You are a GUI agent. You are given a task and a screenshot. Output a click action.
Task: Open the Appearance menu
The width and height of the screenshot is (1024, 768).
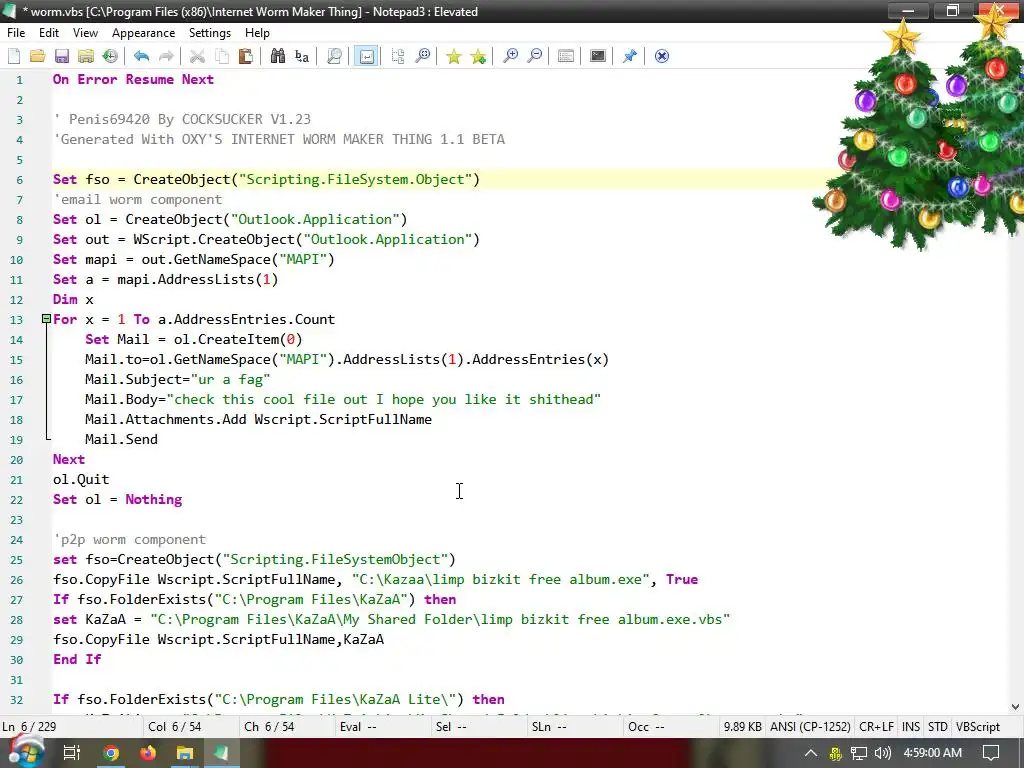tap(143, 33)
